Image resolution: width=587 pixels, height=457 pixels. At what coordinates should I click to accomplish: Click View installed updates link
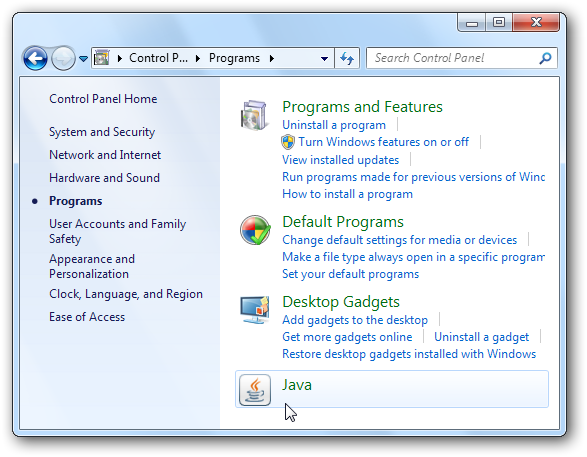341,160
